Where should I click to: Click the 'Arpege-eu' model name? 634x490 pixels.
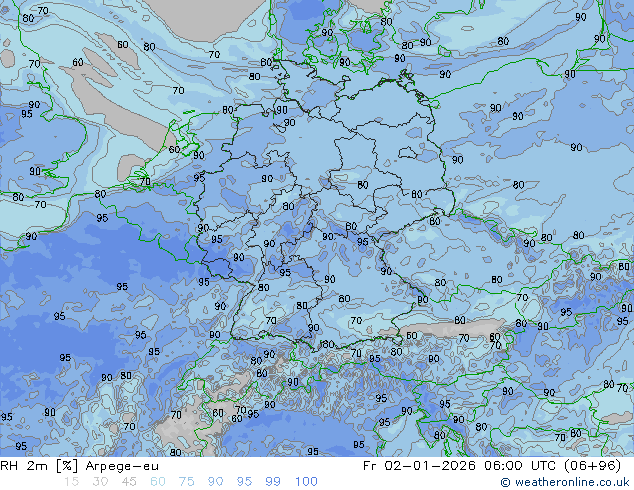coord(122,466)
